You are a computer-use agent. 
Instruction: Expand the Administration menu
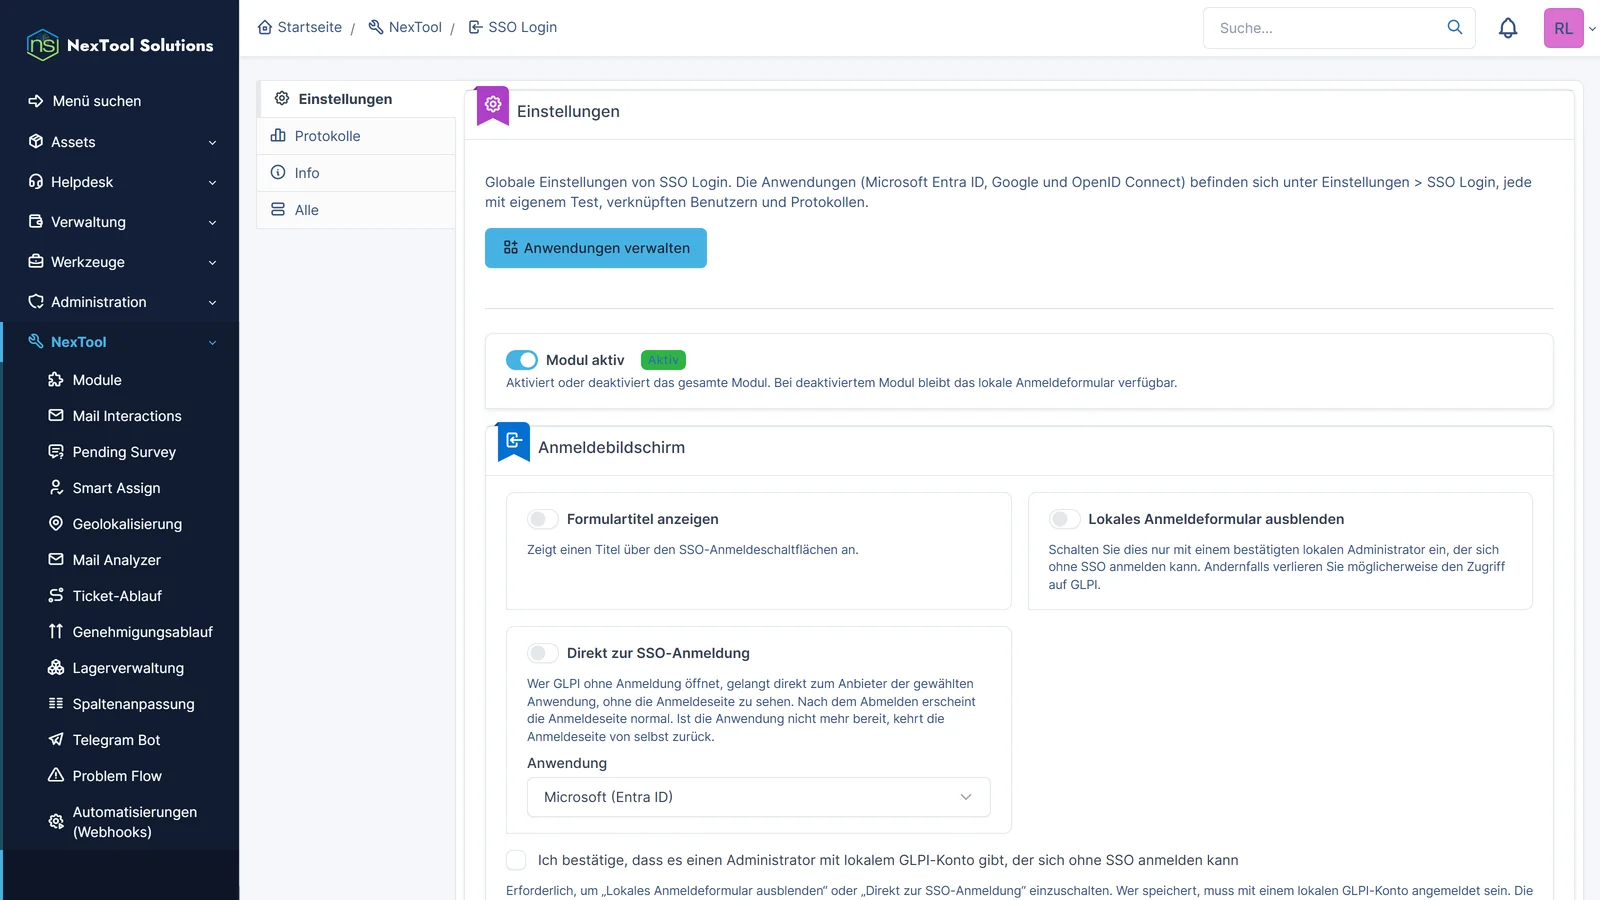[120, 302]
